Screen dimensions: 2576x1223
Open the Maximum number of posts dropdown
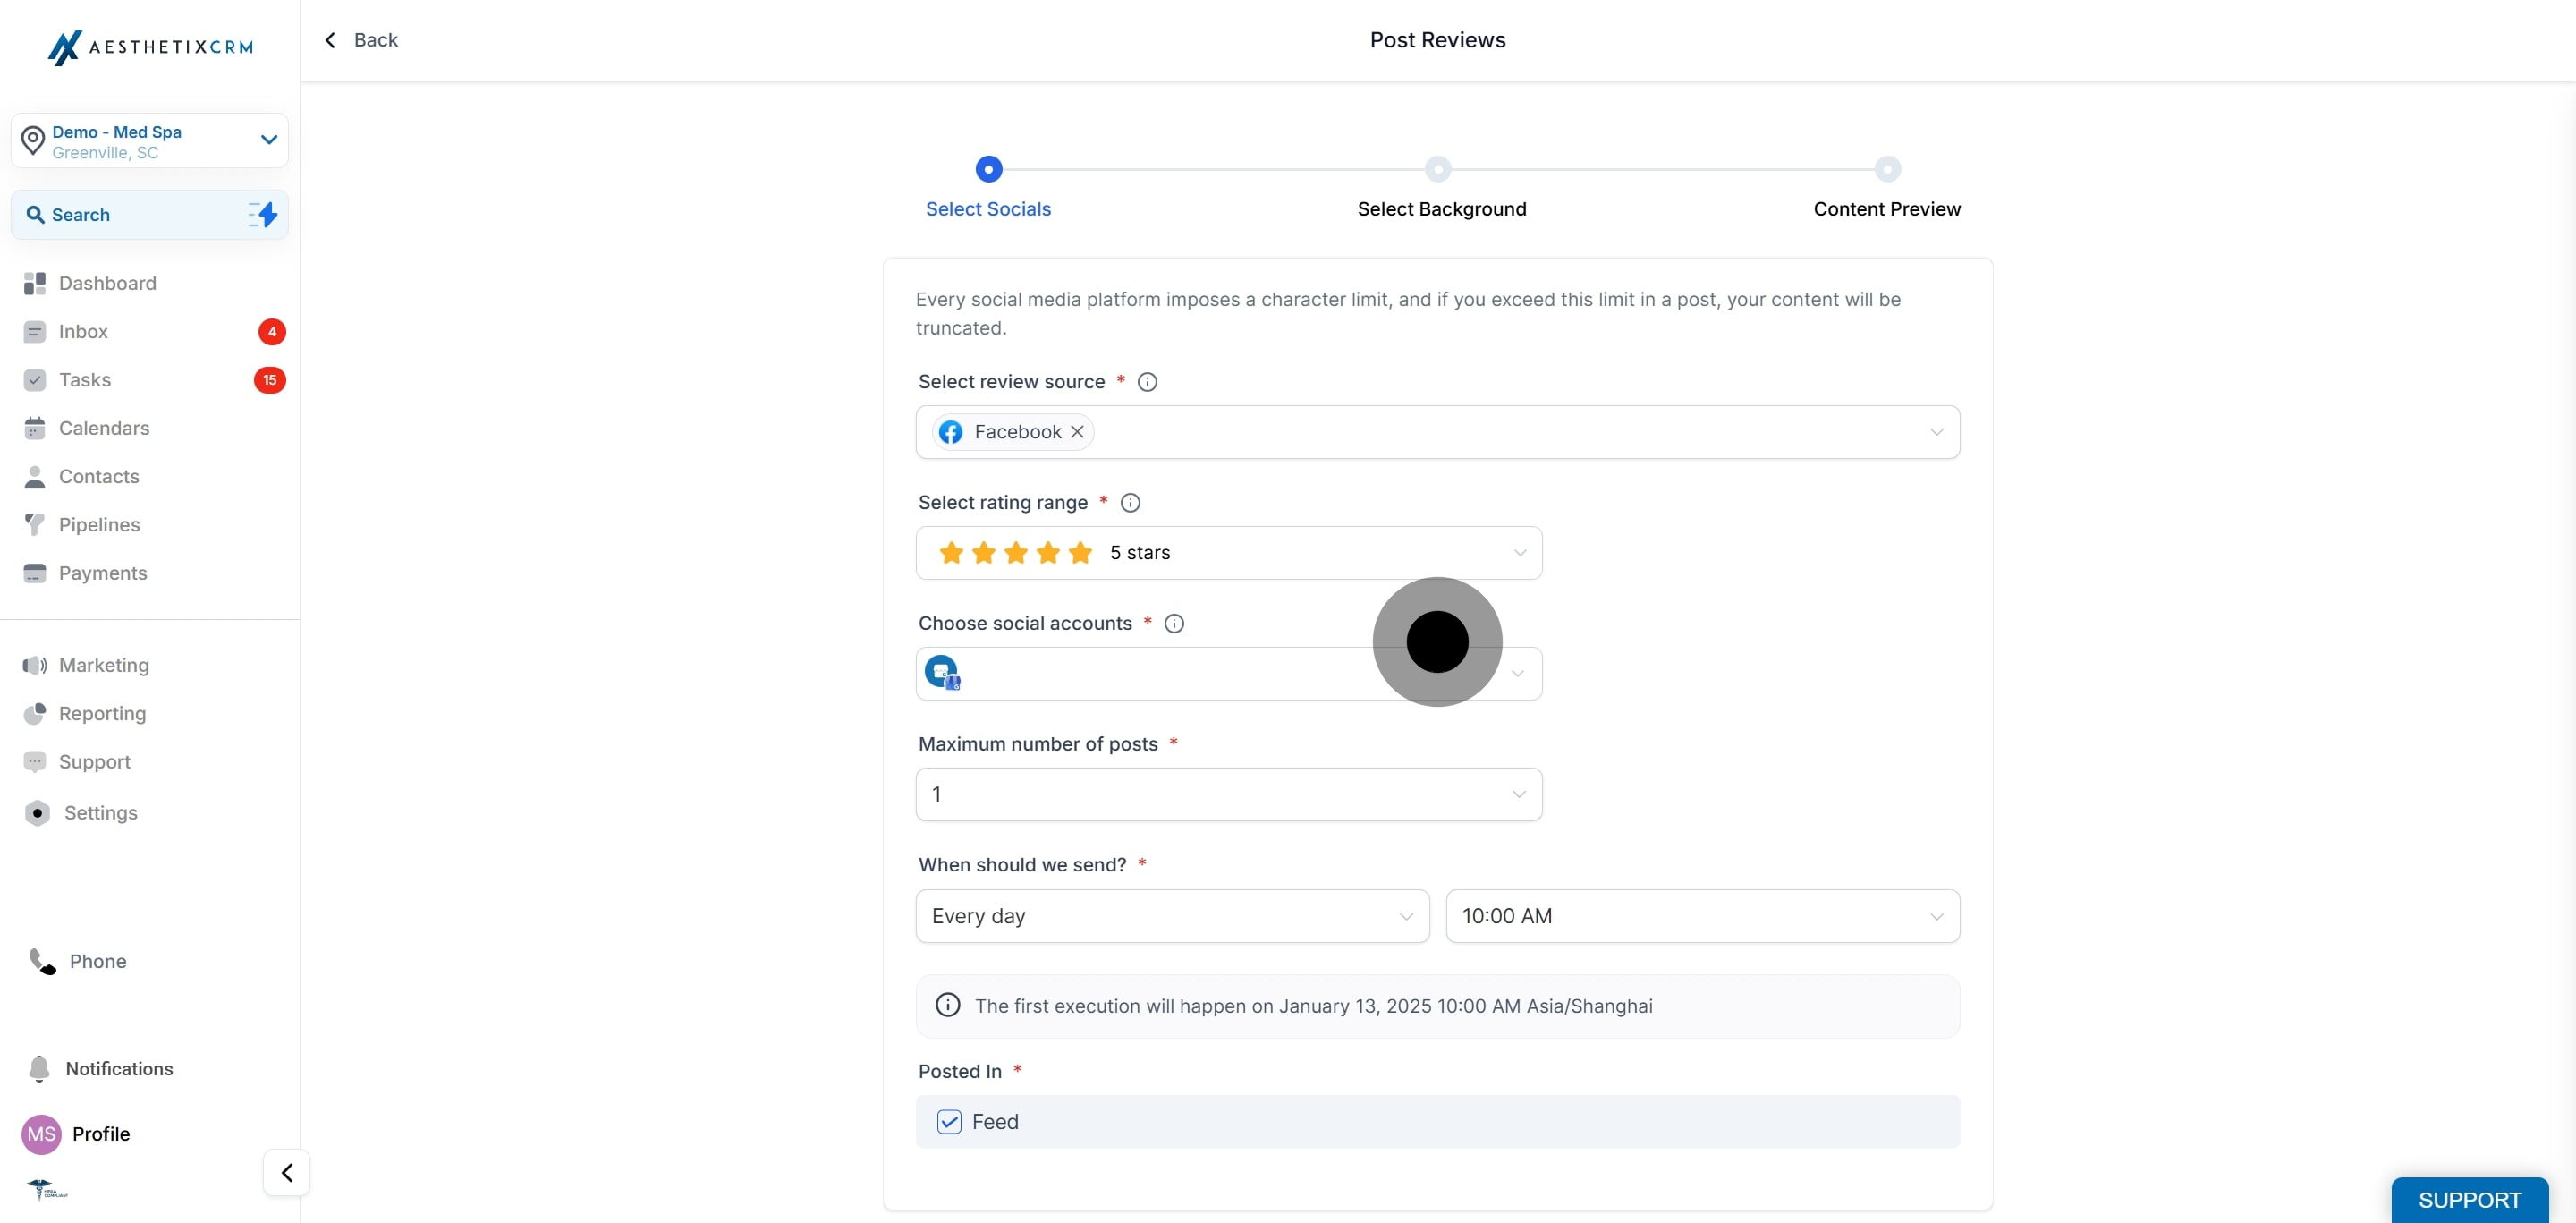pyautogui.click(x=1229, y=794)
